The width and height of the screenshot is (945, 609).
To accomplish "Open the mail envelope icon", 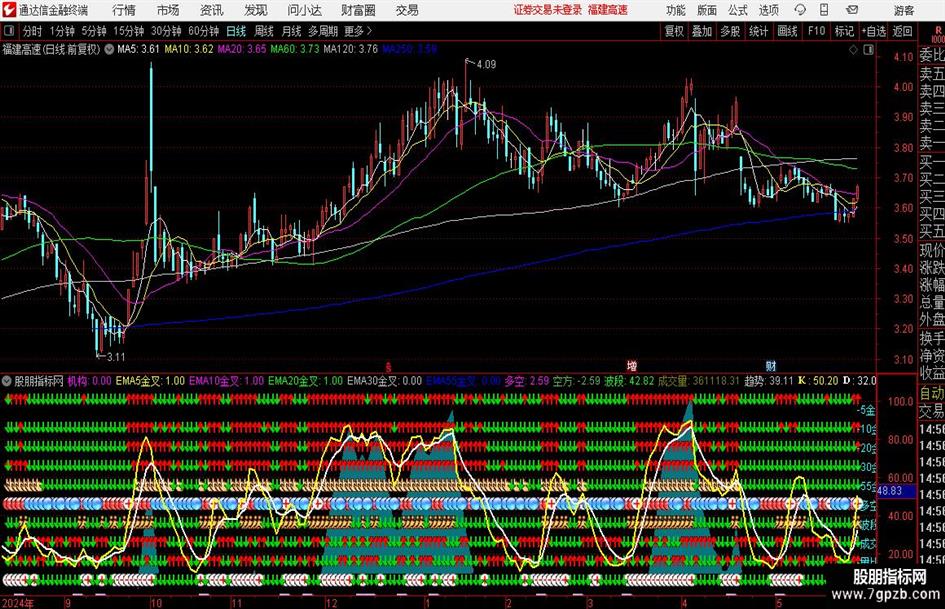I will pyautogui.click(x=852, y=10).
